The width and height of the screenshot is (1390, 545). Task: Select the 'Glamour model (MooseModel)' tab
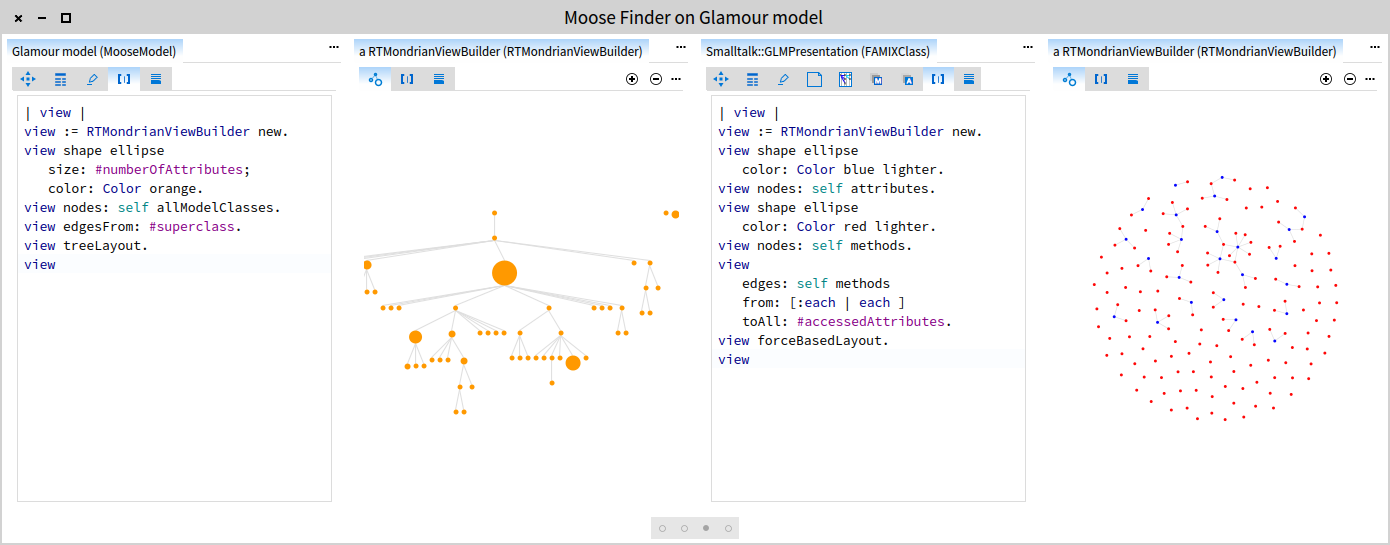[x=94, y=50]
